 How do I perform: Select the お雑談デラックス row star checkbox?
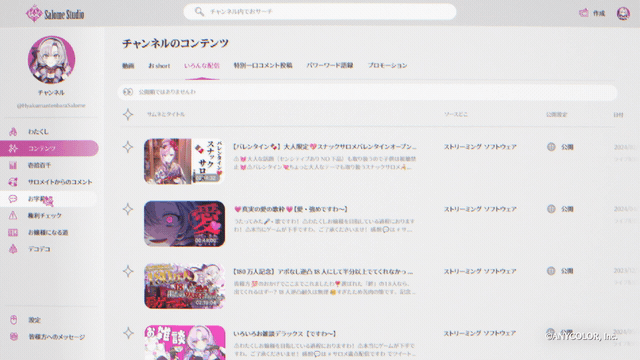tap(128, 333)
